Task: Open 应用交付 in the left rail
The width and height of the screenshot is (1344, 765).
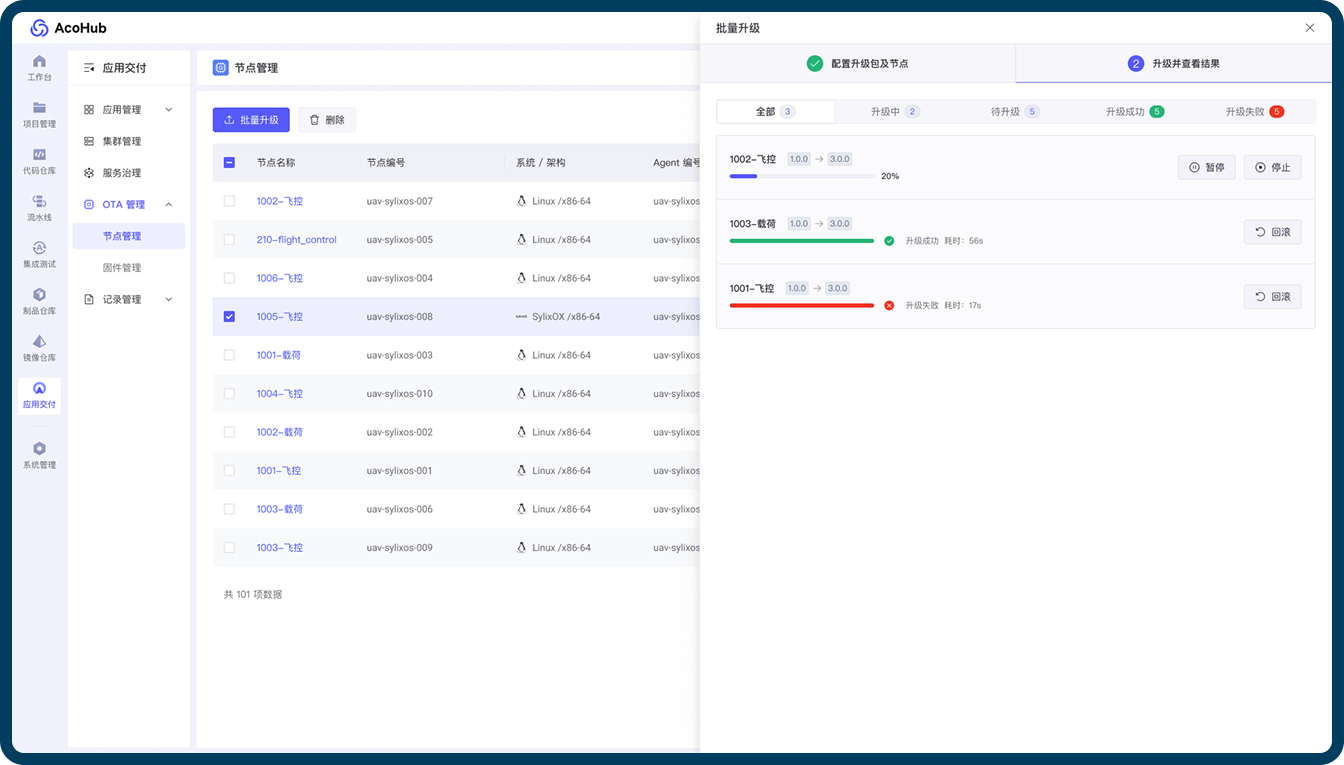Action: click(x=39, y=396)
